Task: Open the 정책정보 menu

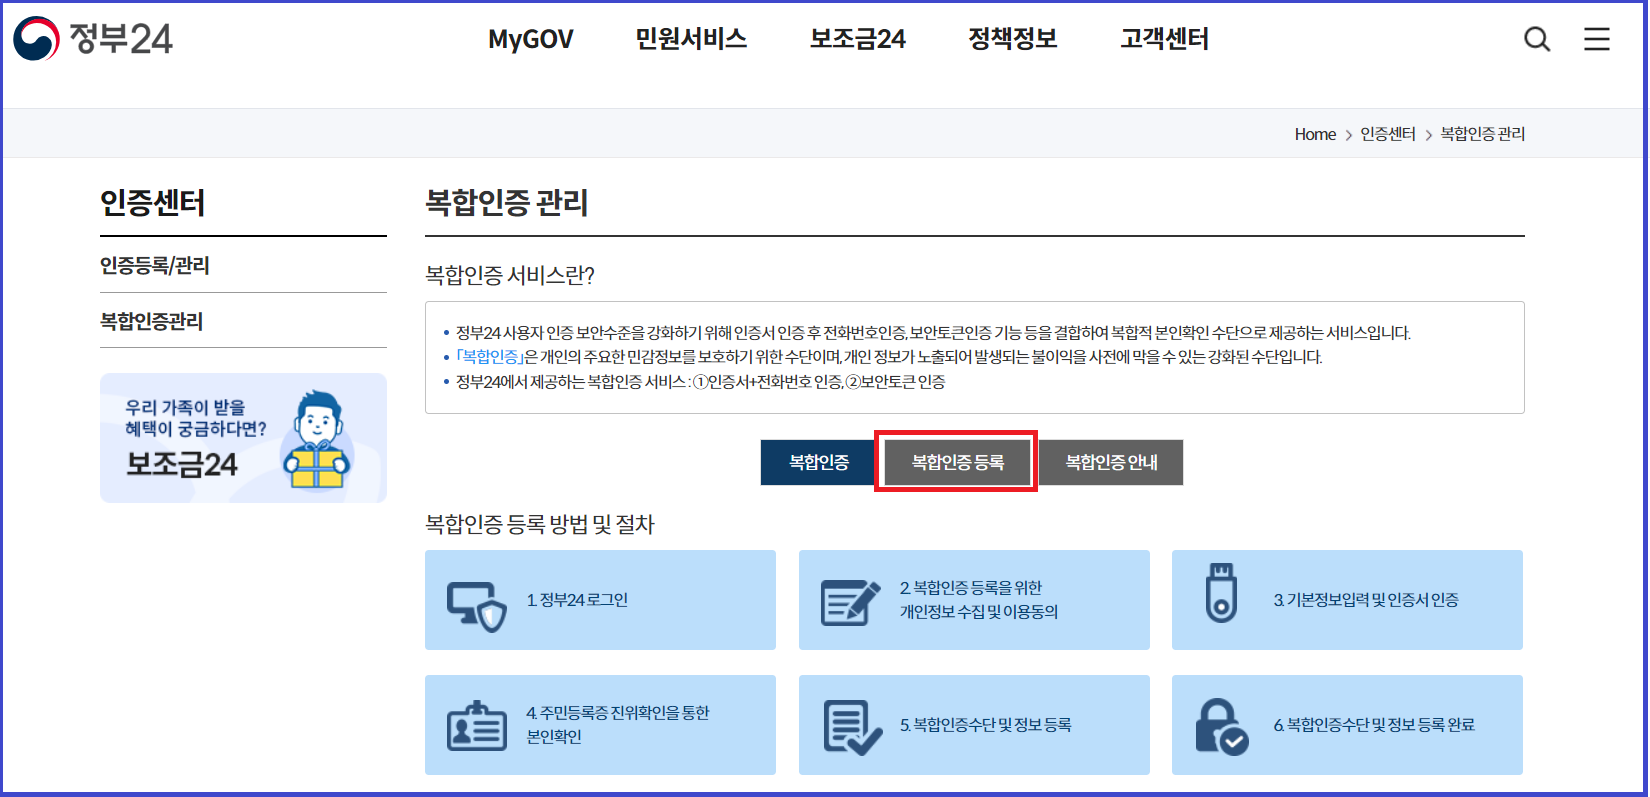Action: coord(1013,39)
